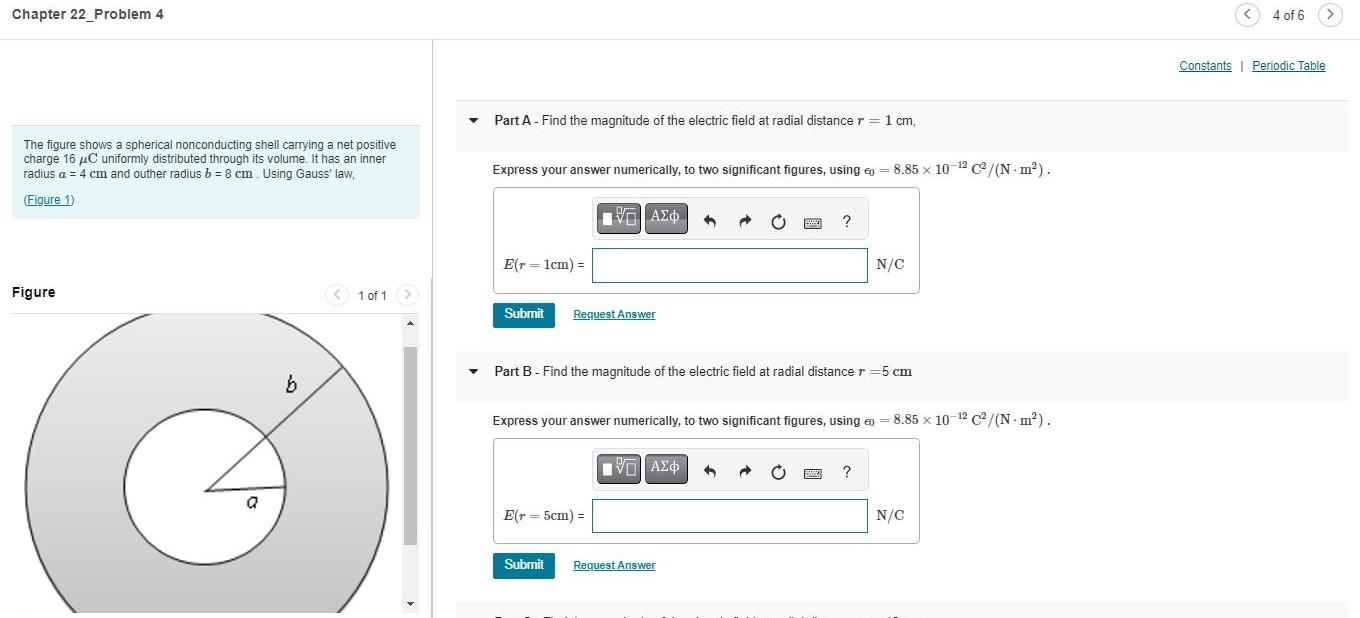Viewport: 1360px width, 618px height.
Task: Go to the next problem, 5 of 6
Action: [x=1330, y=15]
